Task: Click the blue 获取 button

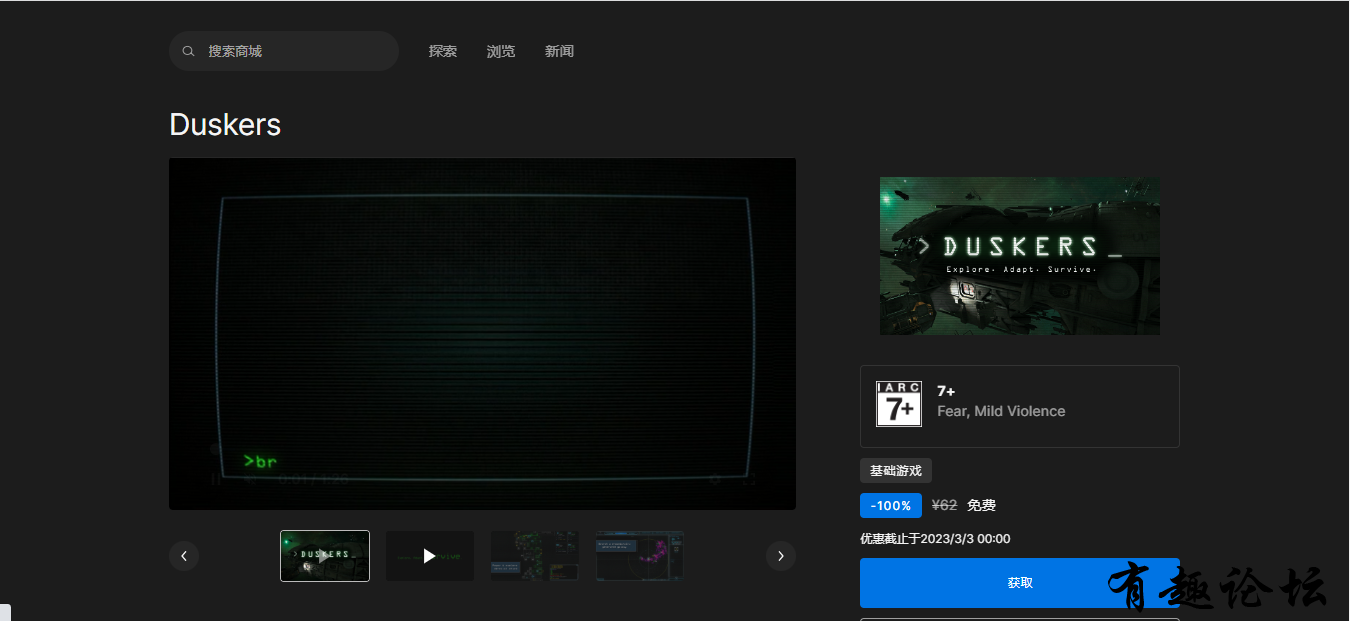Action: [x=1020, y=583]
